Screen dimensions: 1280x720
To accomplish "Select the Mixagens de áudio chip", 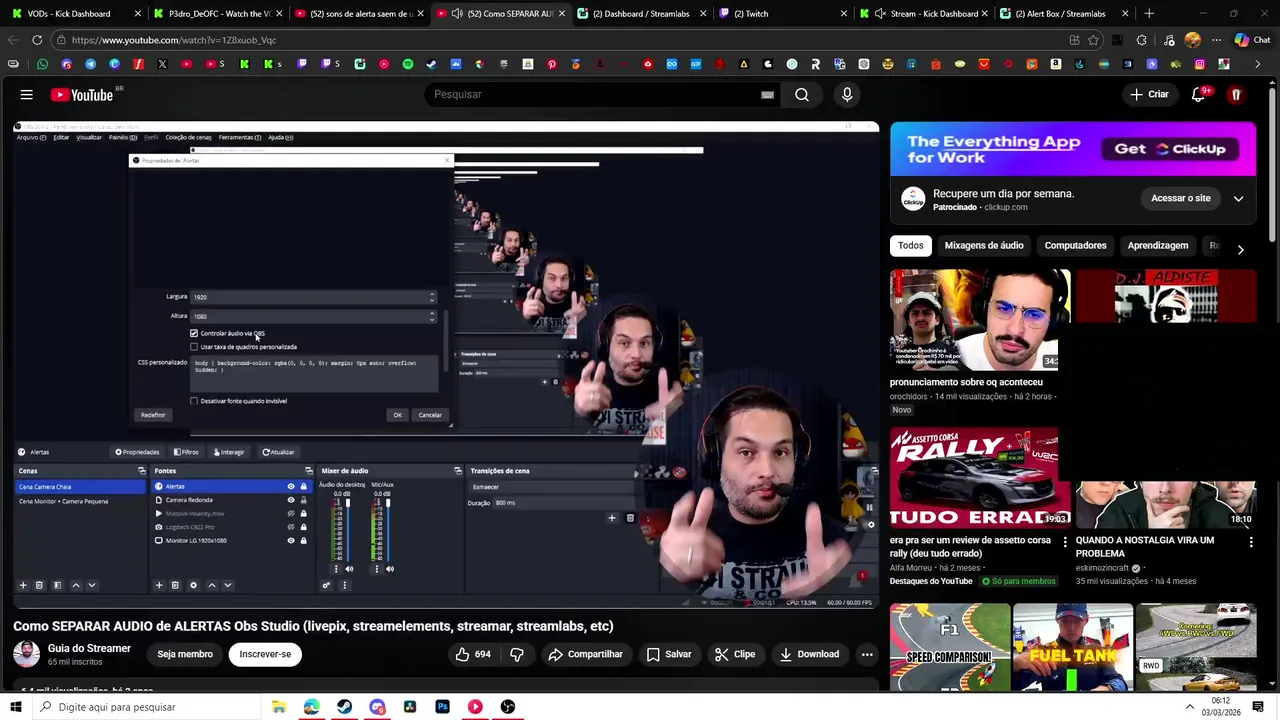I will click(984, 246).
